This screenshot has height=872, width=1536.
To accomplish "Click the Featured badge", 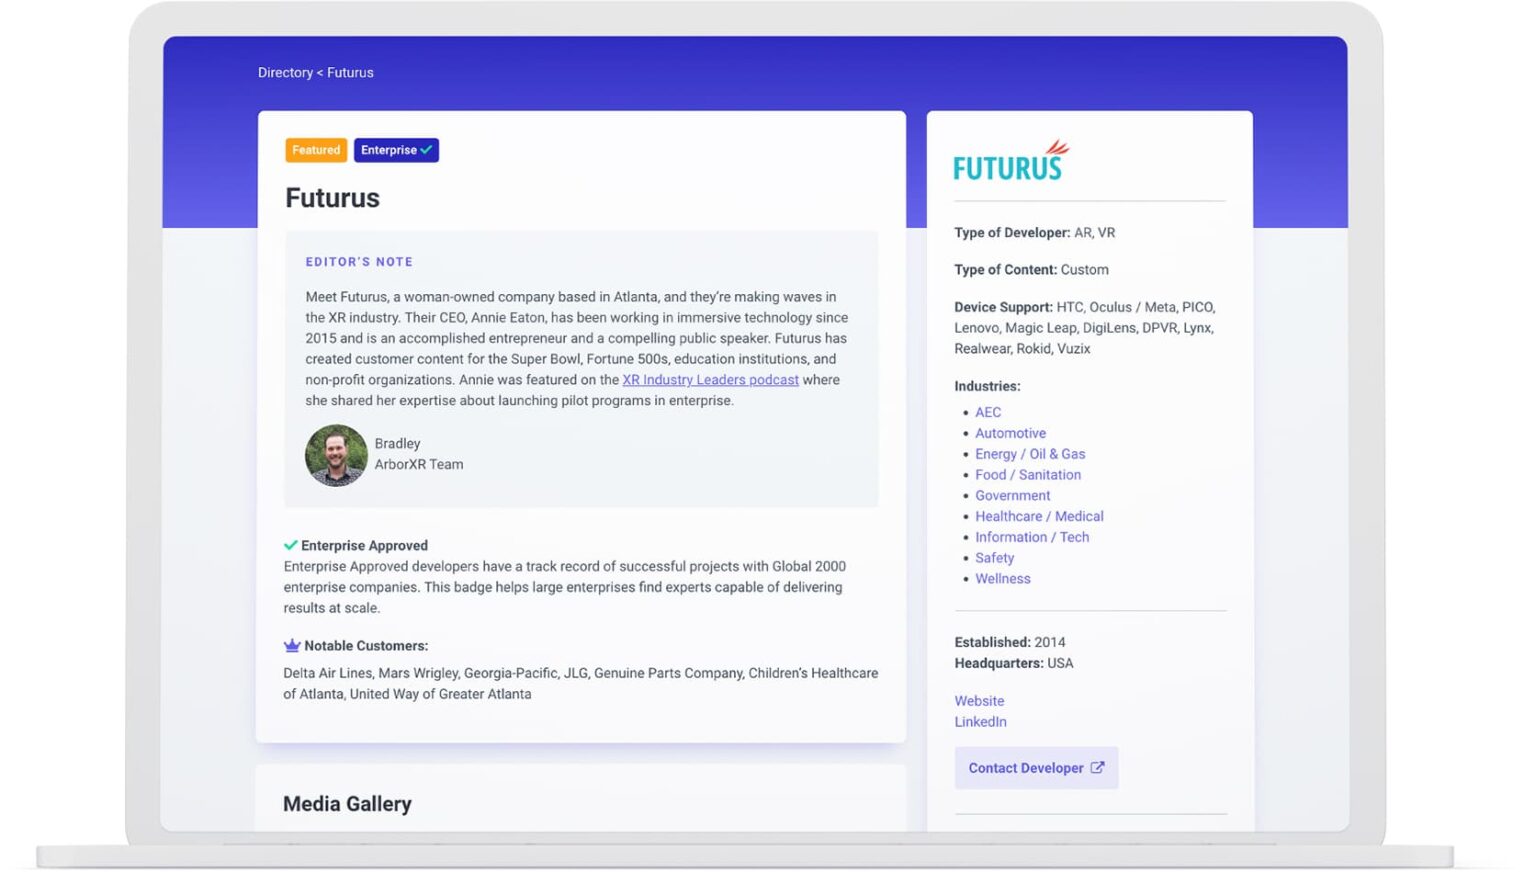I will 316,150.
